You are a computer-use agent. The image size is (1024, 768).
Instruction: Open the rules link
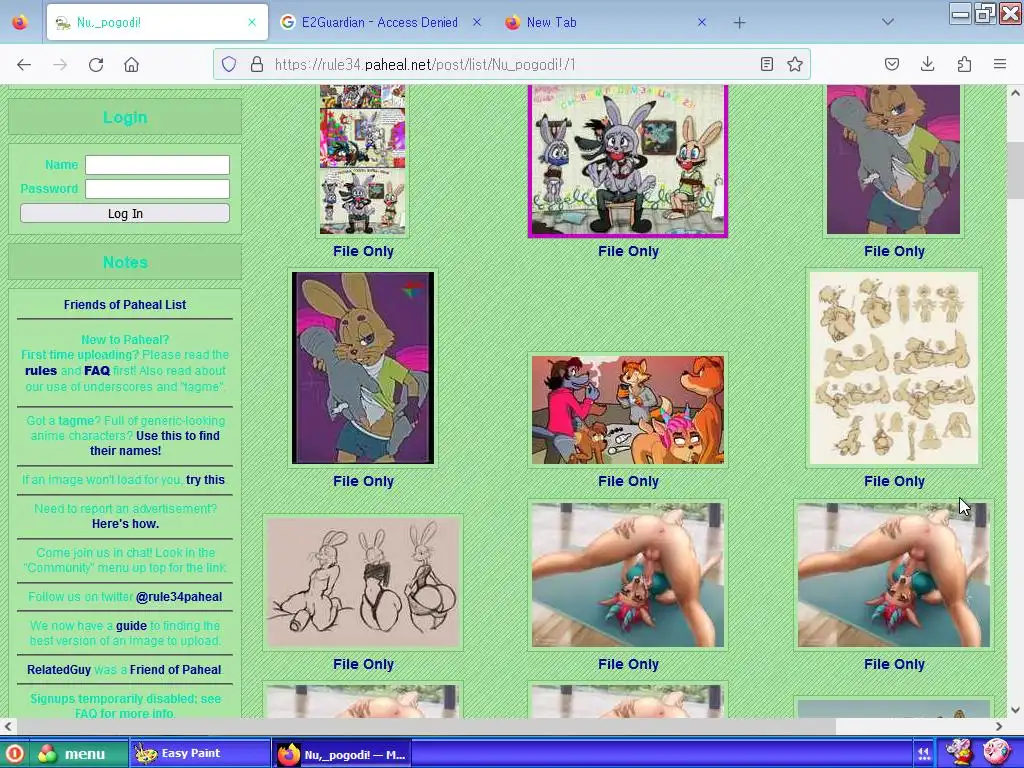(x=41, y=370)
